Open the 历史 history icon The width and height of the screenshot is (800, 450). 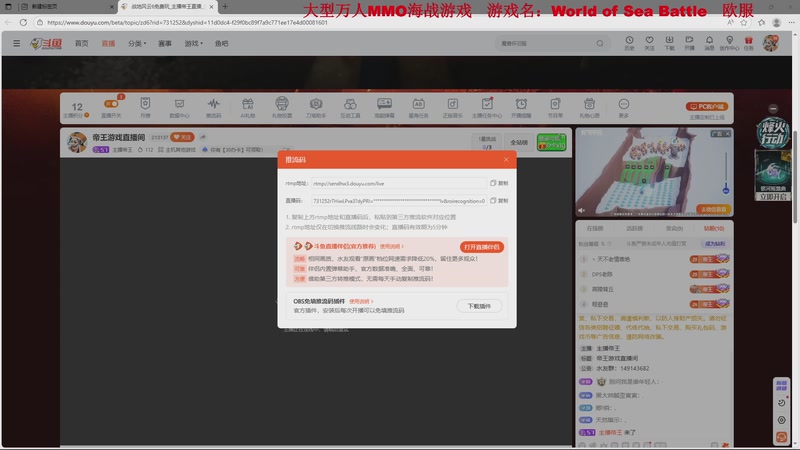tap(629, 43)
